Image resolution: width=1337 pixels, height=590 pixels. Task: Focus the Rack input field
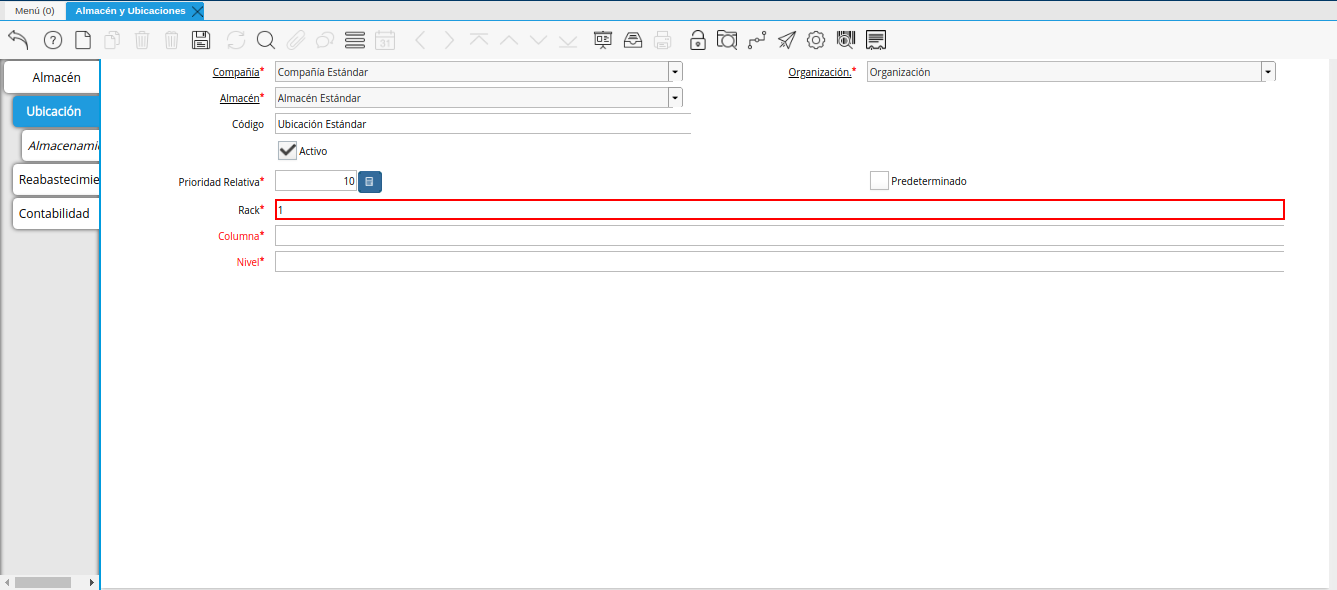click(780, 210)
